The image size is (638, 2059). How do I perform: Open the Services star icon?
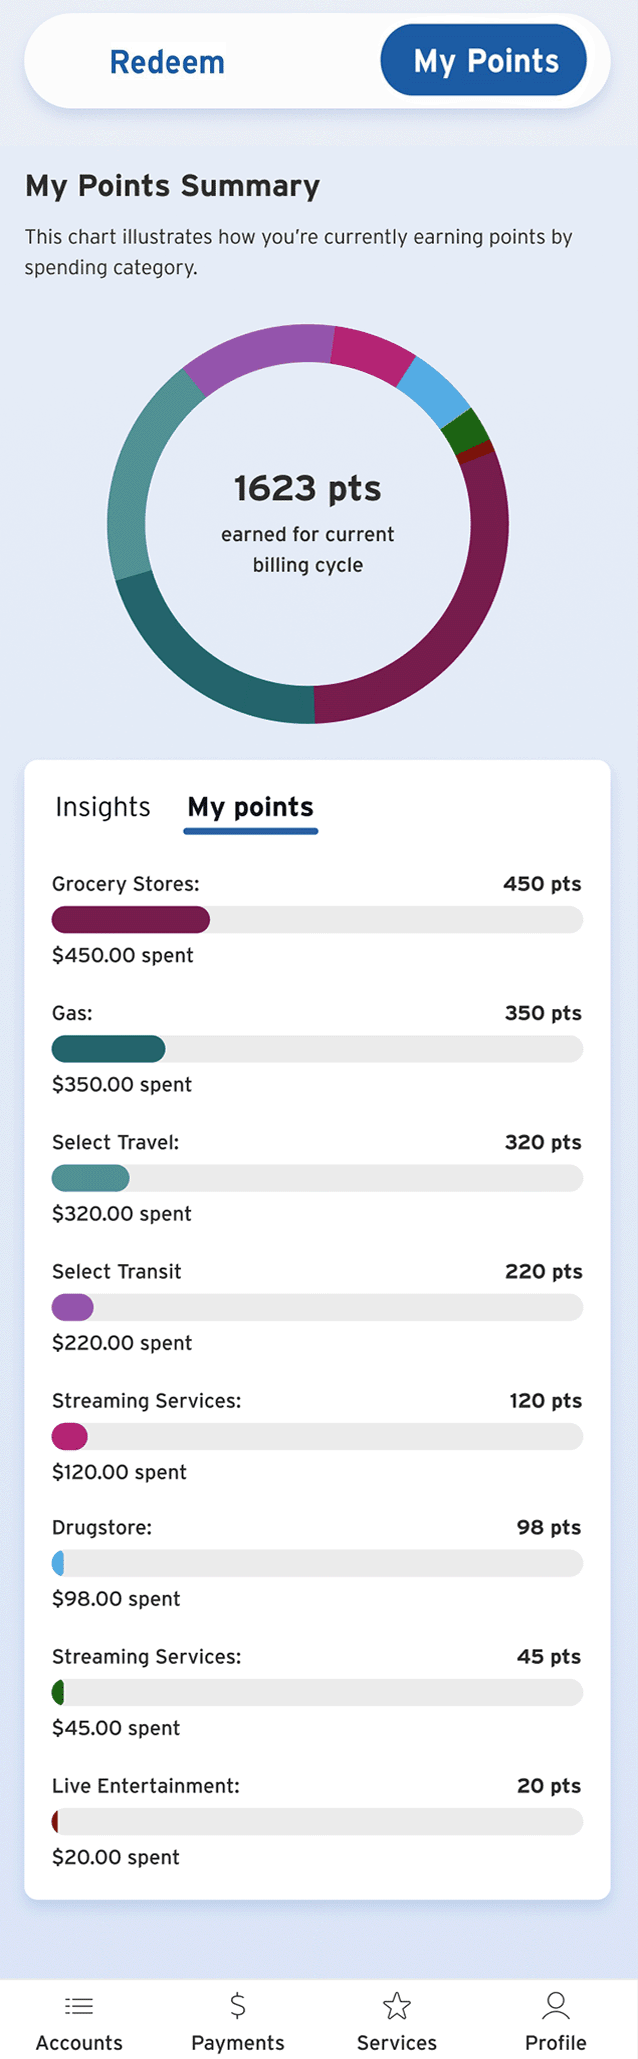pyautogui.click(x=397, y=2005)
